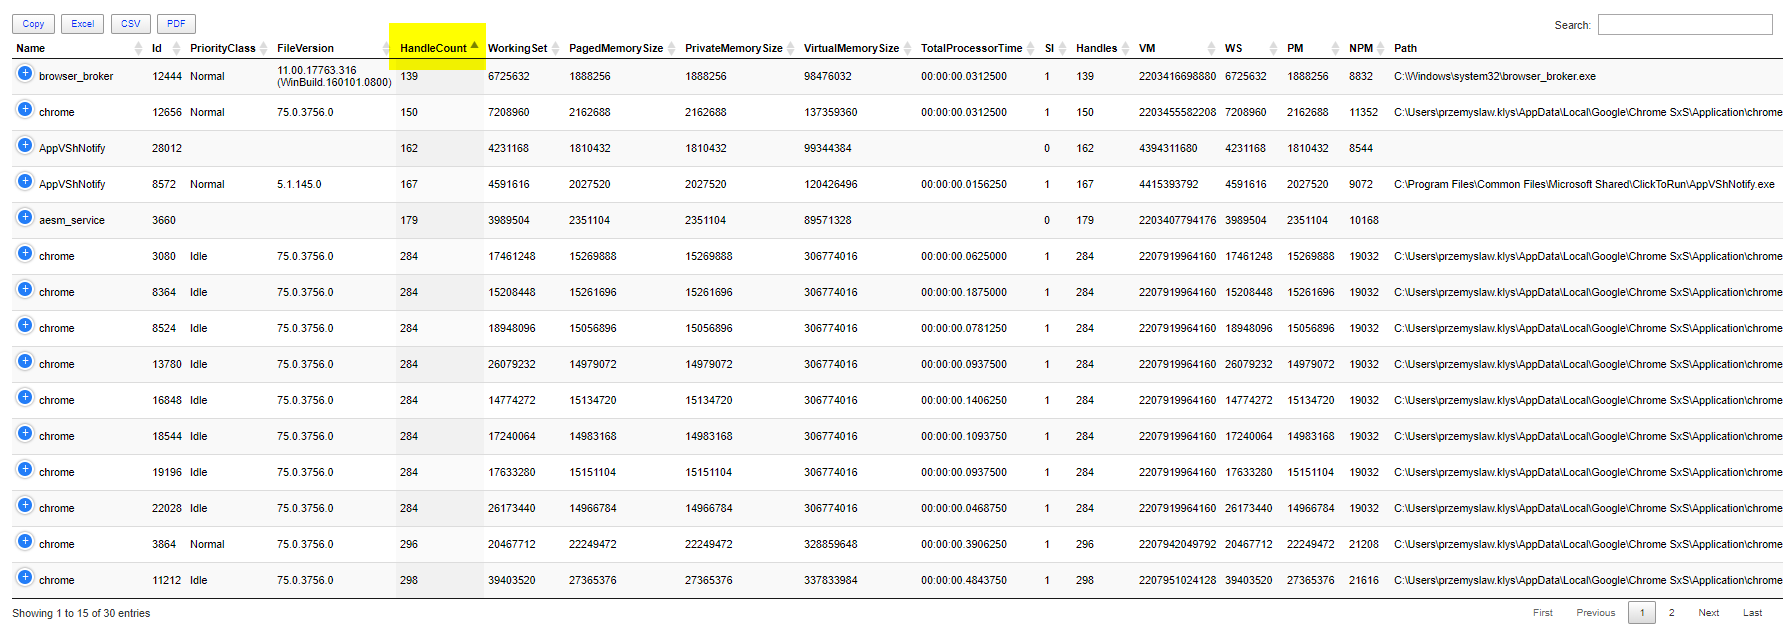Viewport: 1788px width, 628px height.
Task: Export table with the Excel button
Action: 82,24
